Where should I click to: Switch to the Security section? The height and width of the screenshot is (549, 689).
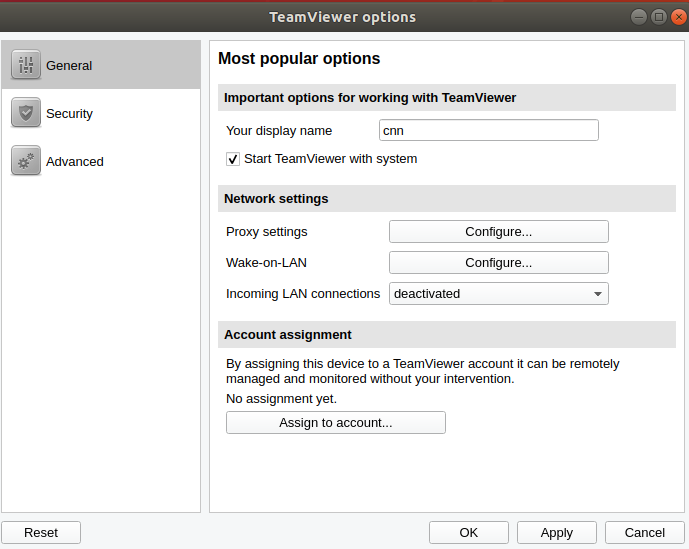pyautogui.click(x=101, y=113)
